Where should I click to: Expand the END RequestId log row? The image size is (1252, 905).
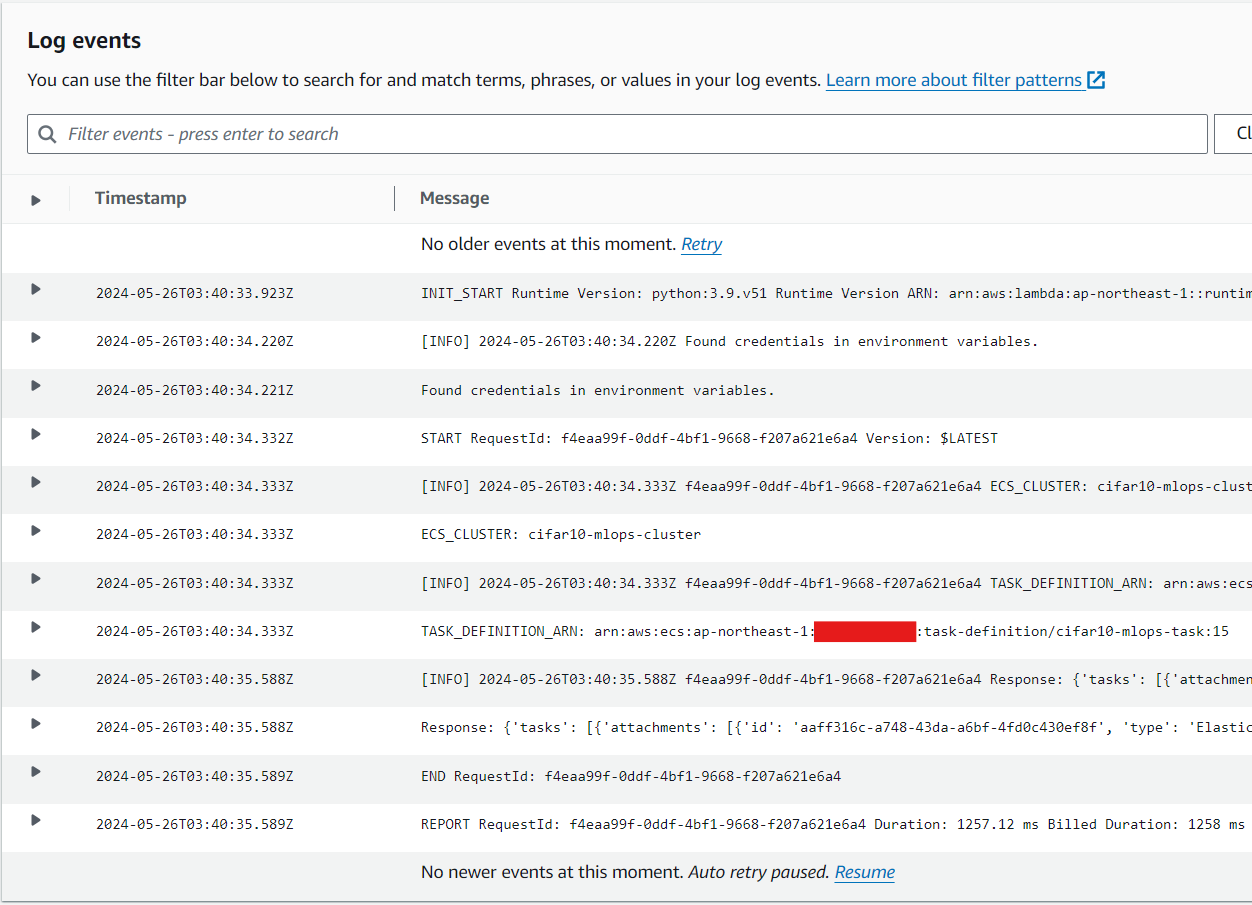tap(36, 771)
